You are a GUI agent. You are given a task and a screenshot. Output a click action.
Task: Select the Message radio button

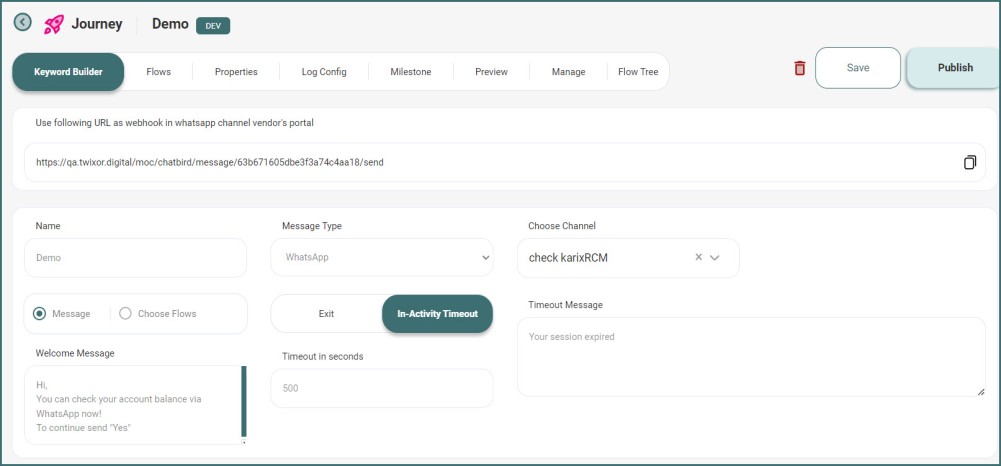coord(40,314)
